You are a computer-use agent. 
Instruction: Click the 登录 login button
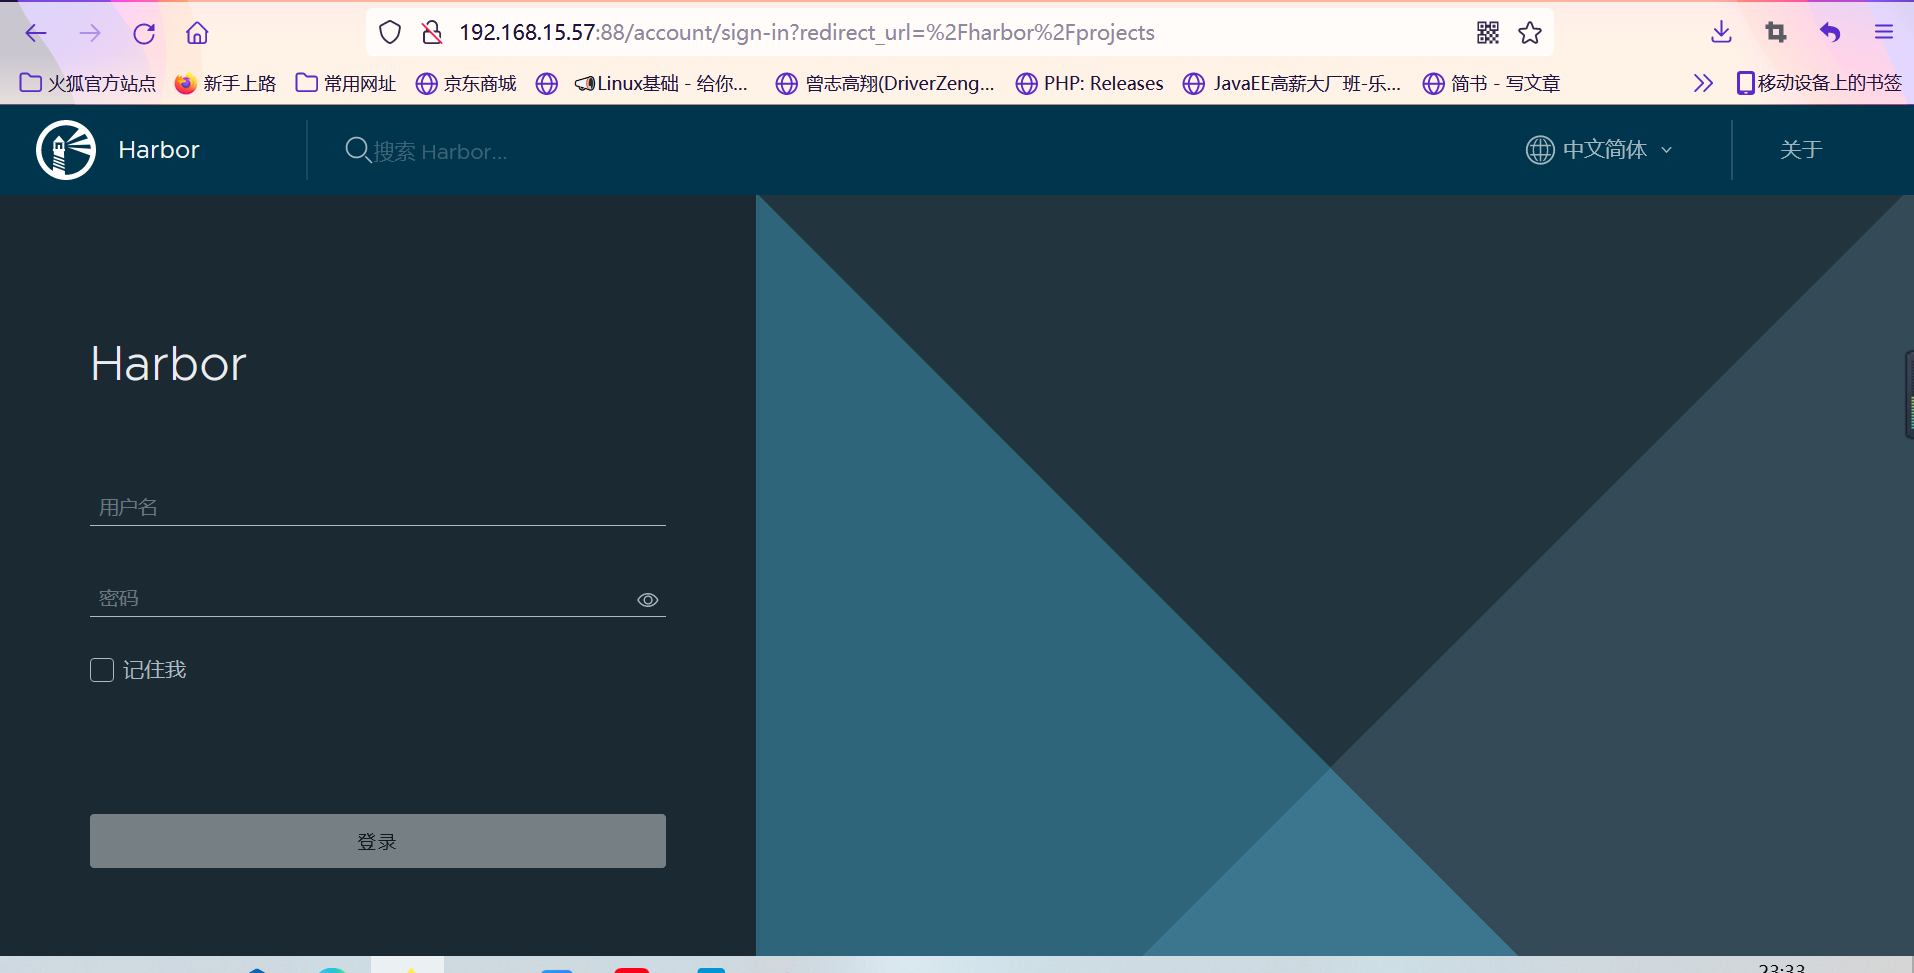pos(378,841)
